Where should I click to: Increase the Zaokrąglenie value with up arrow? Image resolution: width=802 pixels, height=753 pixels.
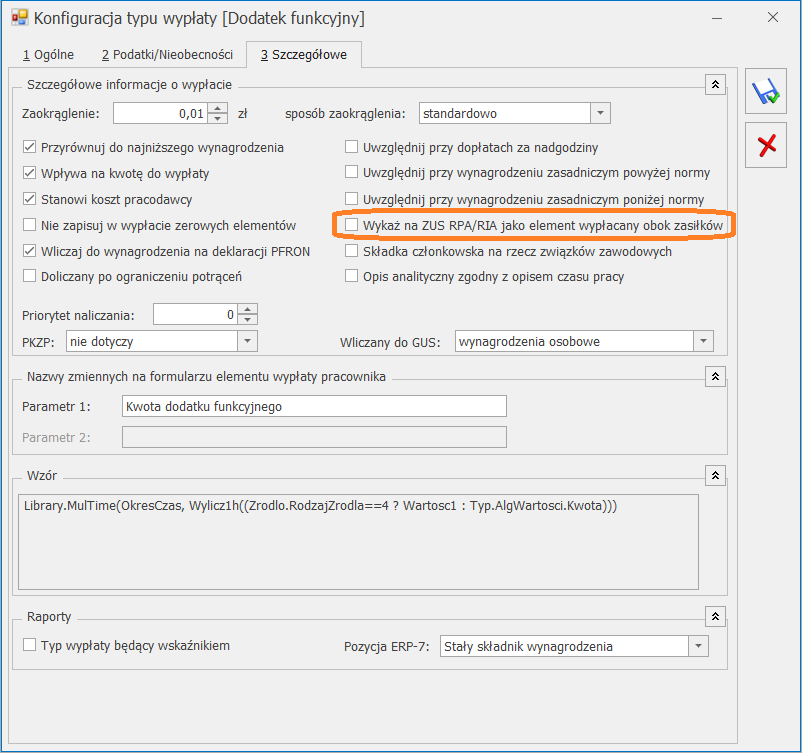218,108
